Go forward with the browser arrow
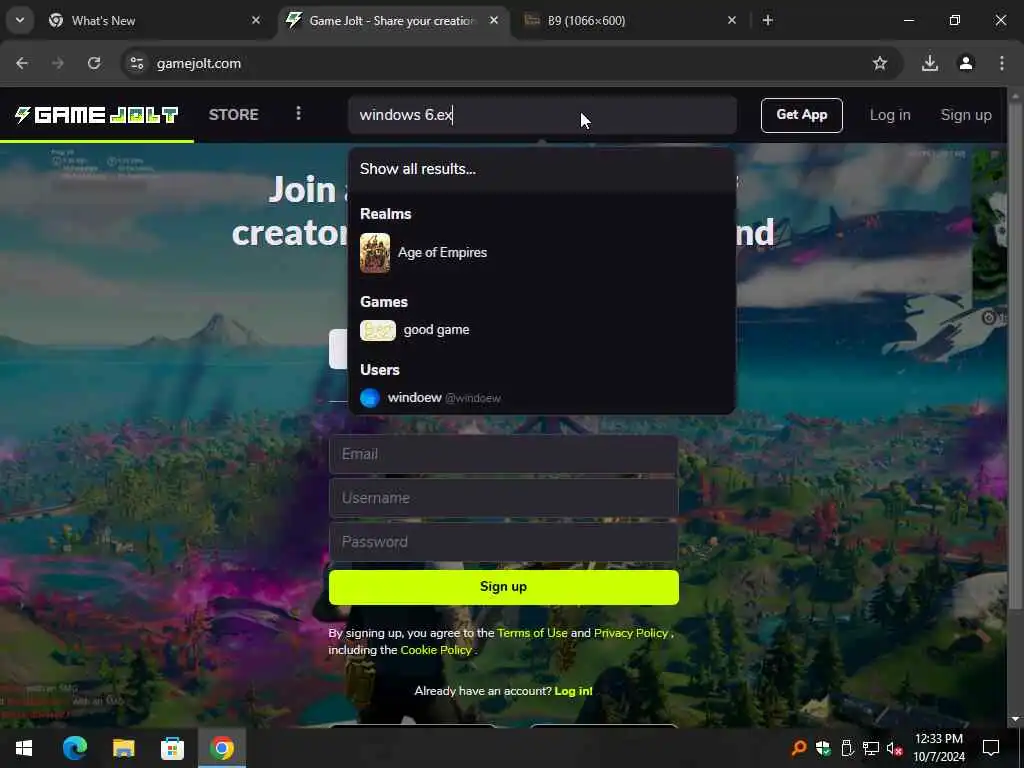 [x=58, y=63]
